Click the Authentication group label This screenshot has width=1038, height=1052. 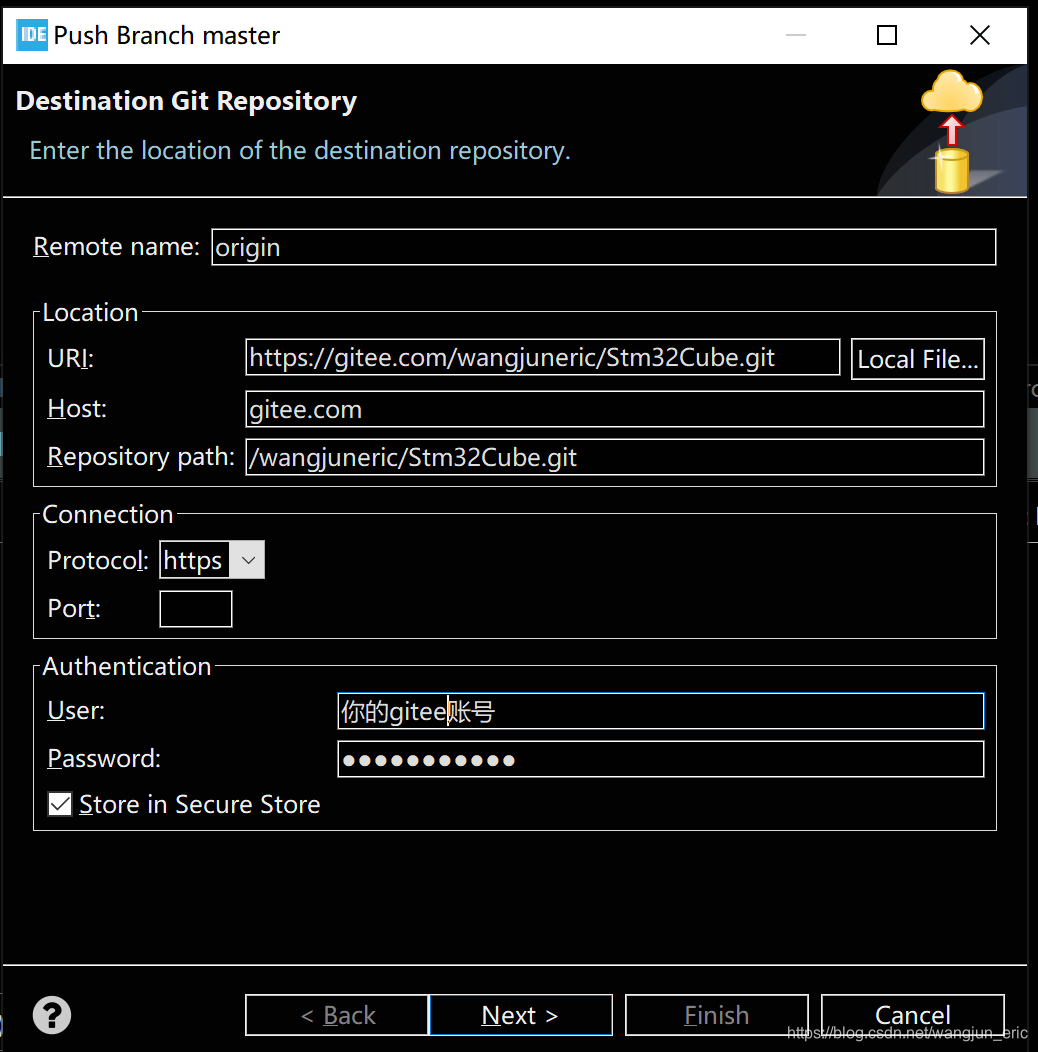(x=127, y=666)
